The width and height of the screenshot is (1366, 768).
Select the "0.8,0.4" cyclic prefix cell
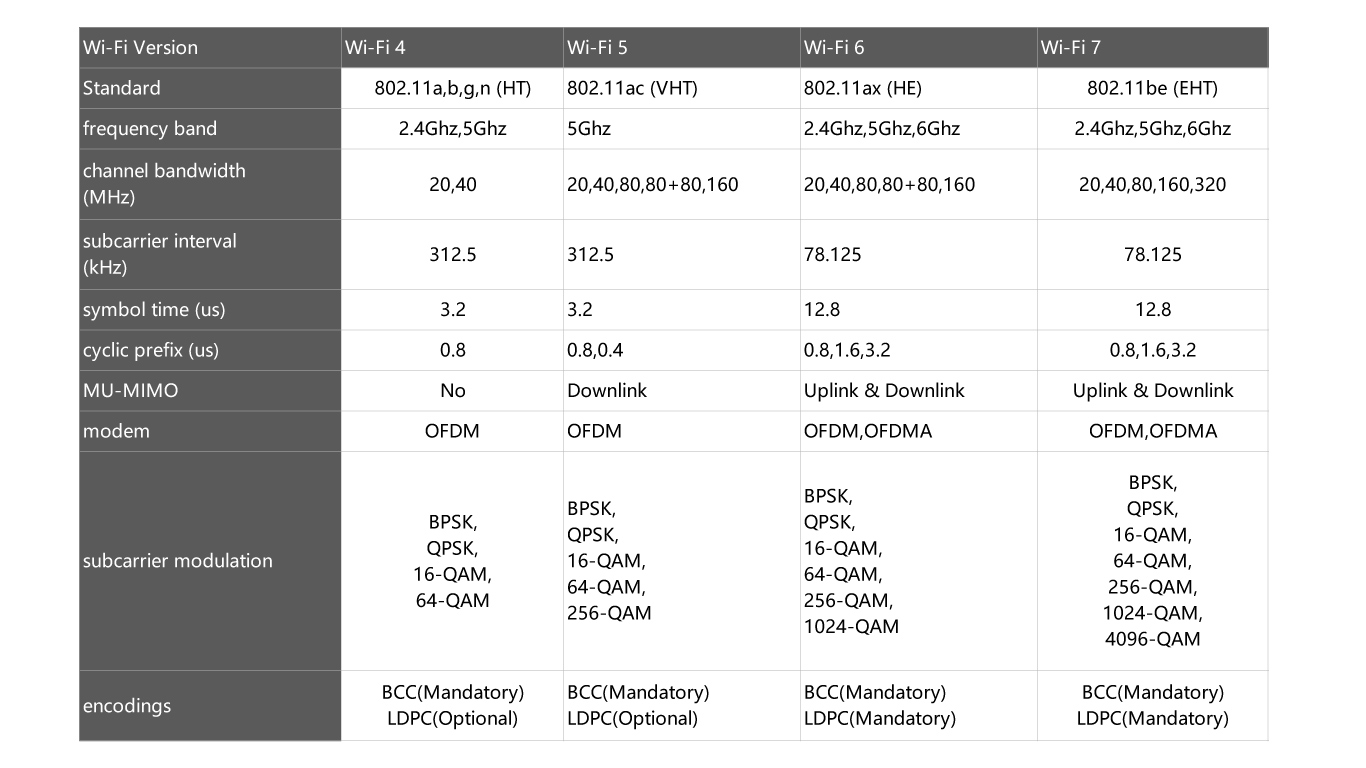click(x=600, y=350)
